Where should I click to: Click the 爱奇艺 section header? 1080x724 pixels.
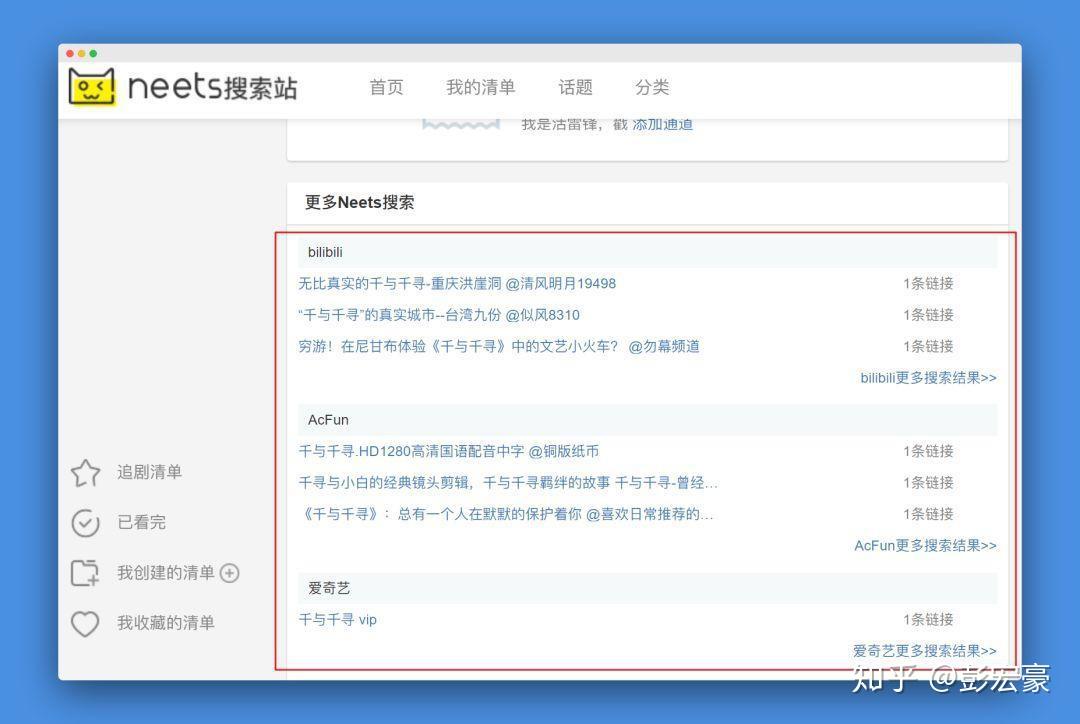click(x=647, y=588)
